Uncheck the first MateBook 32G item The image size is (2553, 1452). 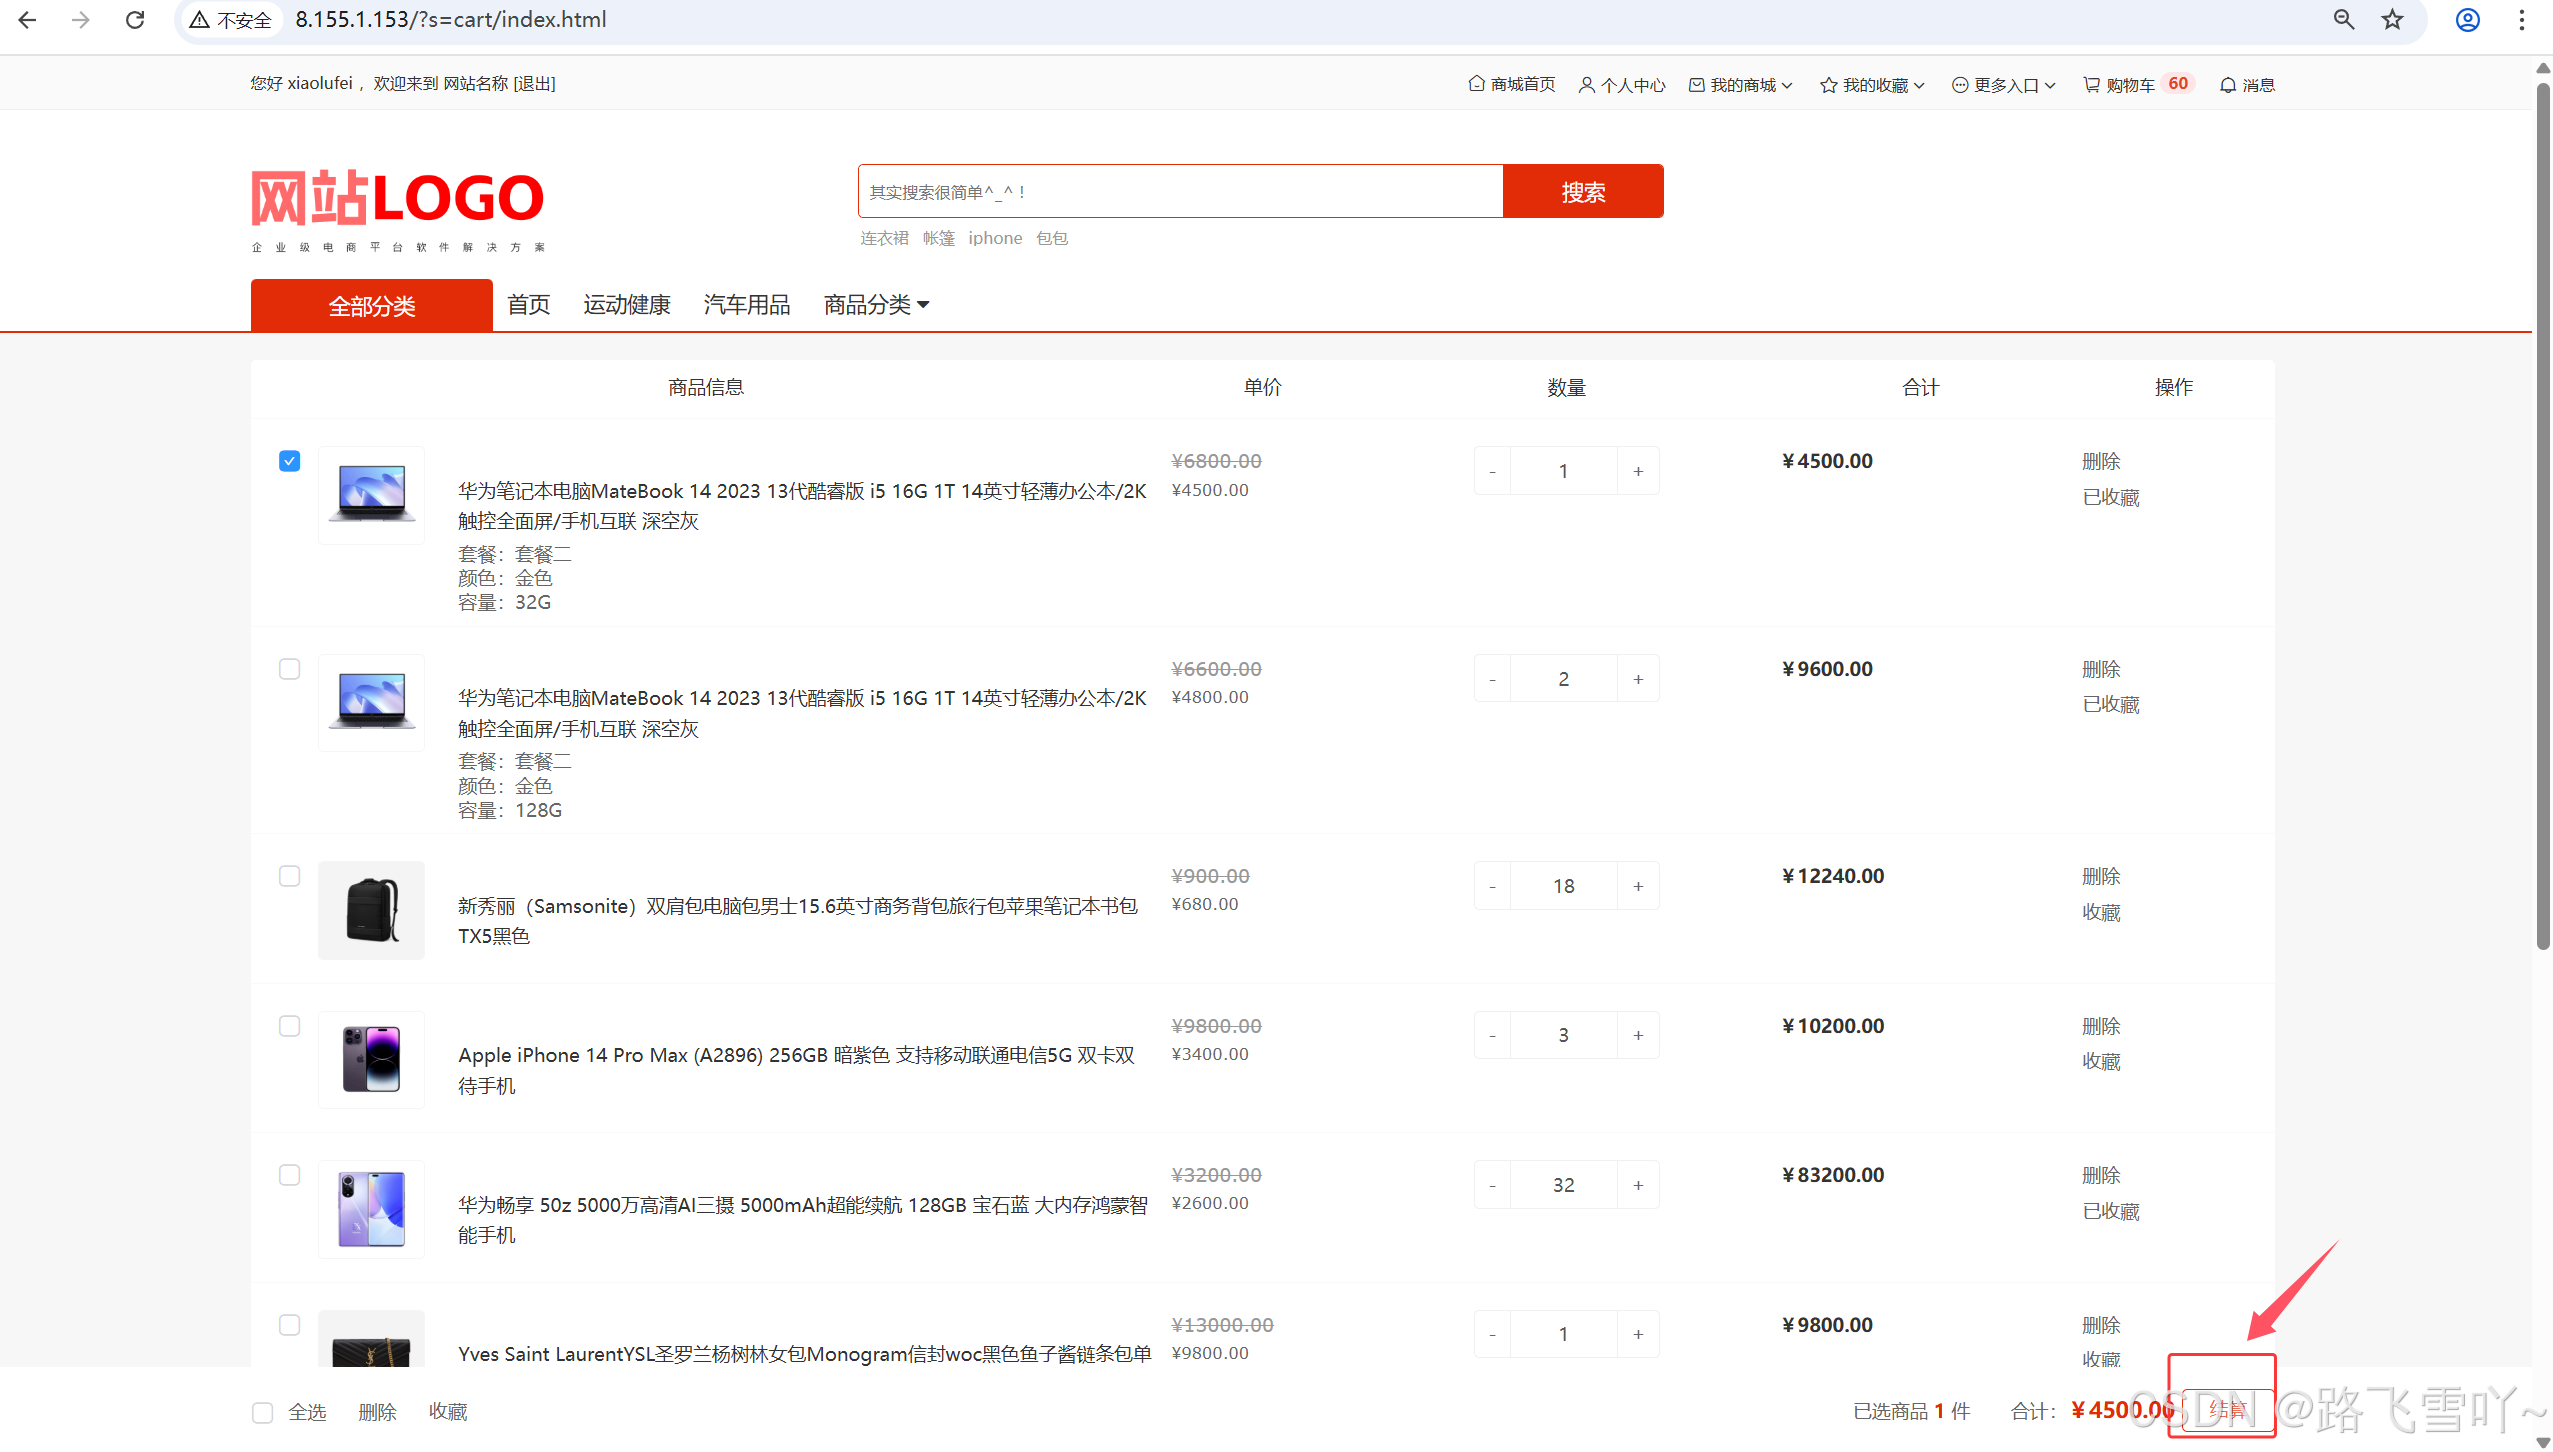(289, 461)
